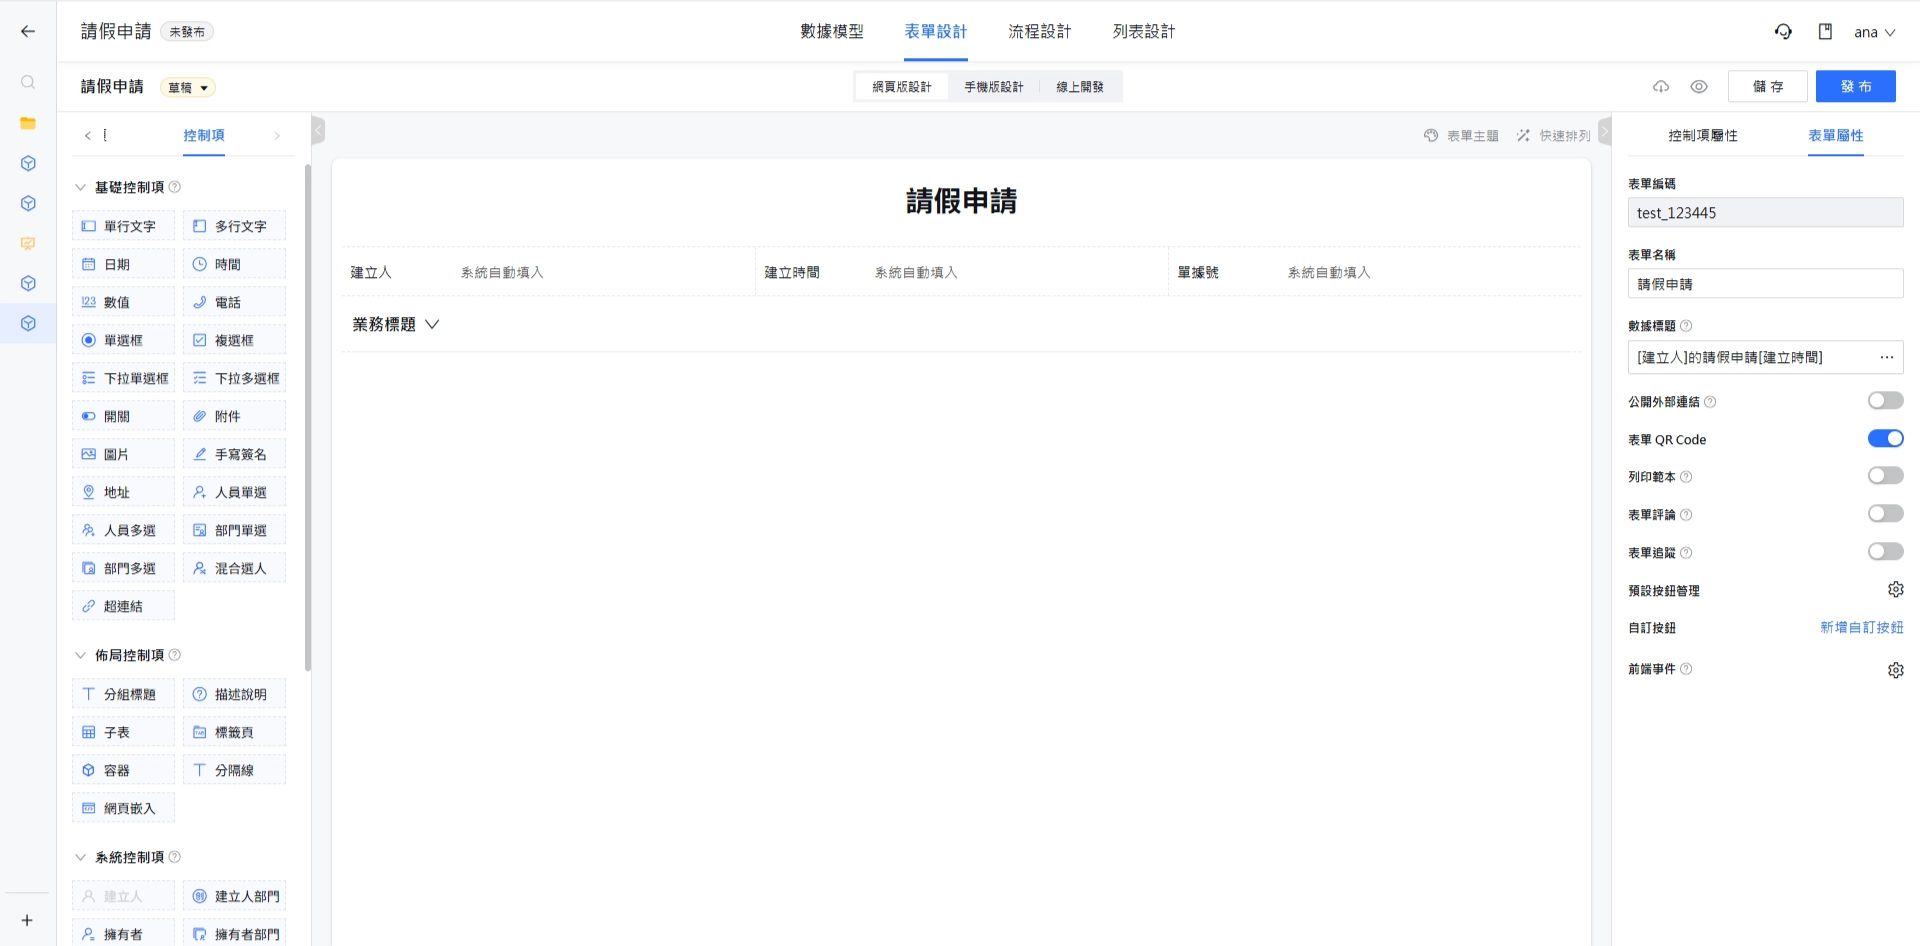Click the back arrow icon

coord(28,31)
